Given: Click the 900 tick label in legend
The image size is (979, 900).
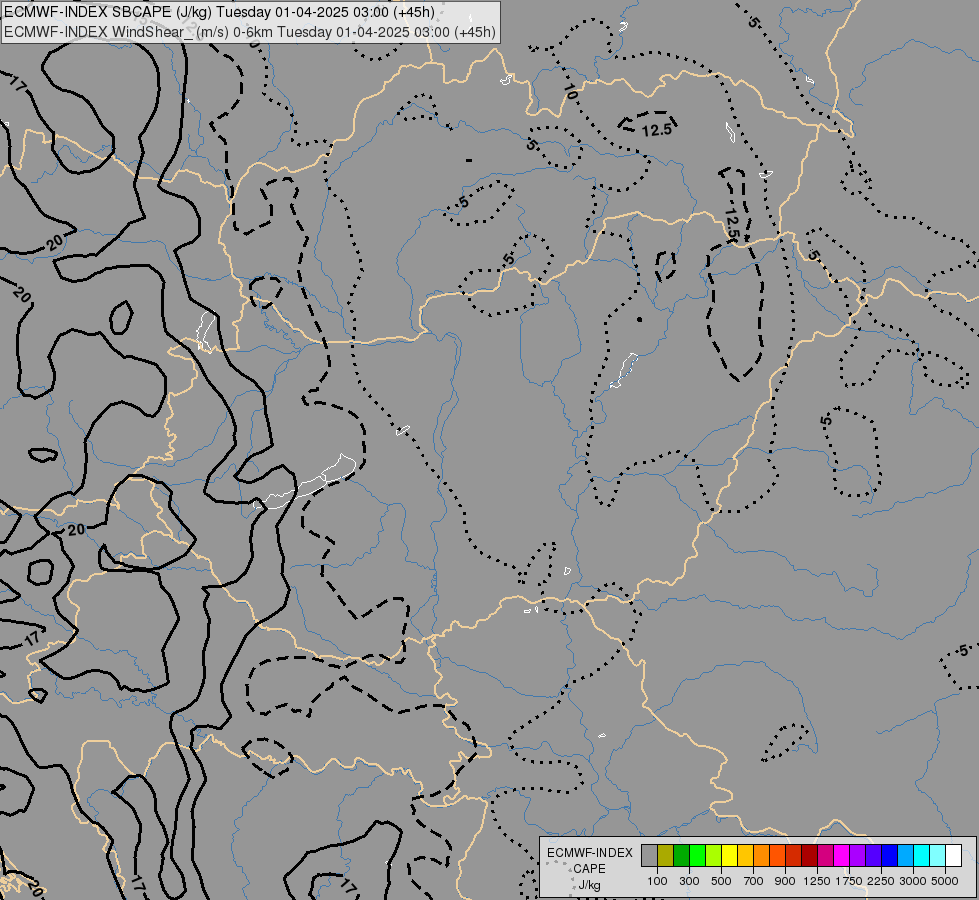Looking at the screenshot, I should [785, 881].
